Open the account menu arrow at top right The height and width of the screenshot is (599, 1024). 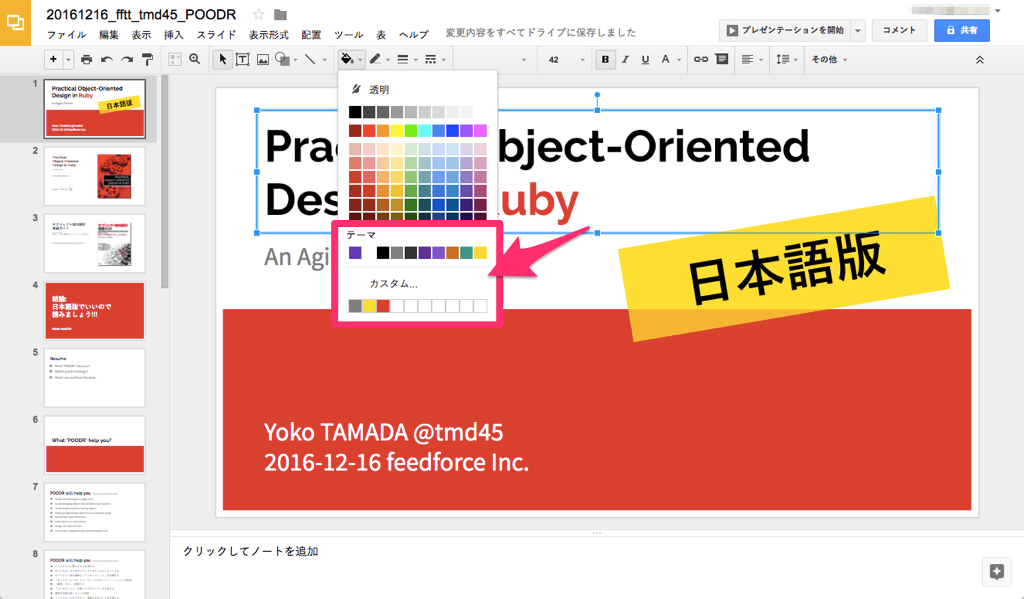(997, 10)
